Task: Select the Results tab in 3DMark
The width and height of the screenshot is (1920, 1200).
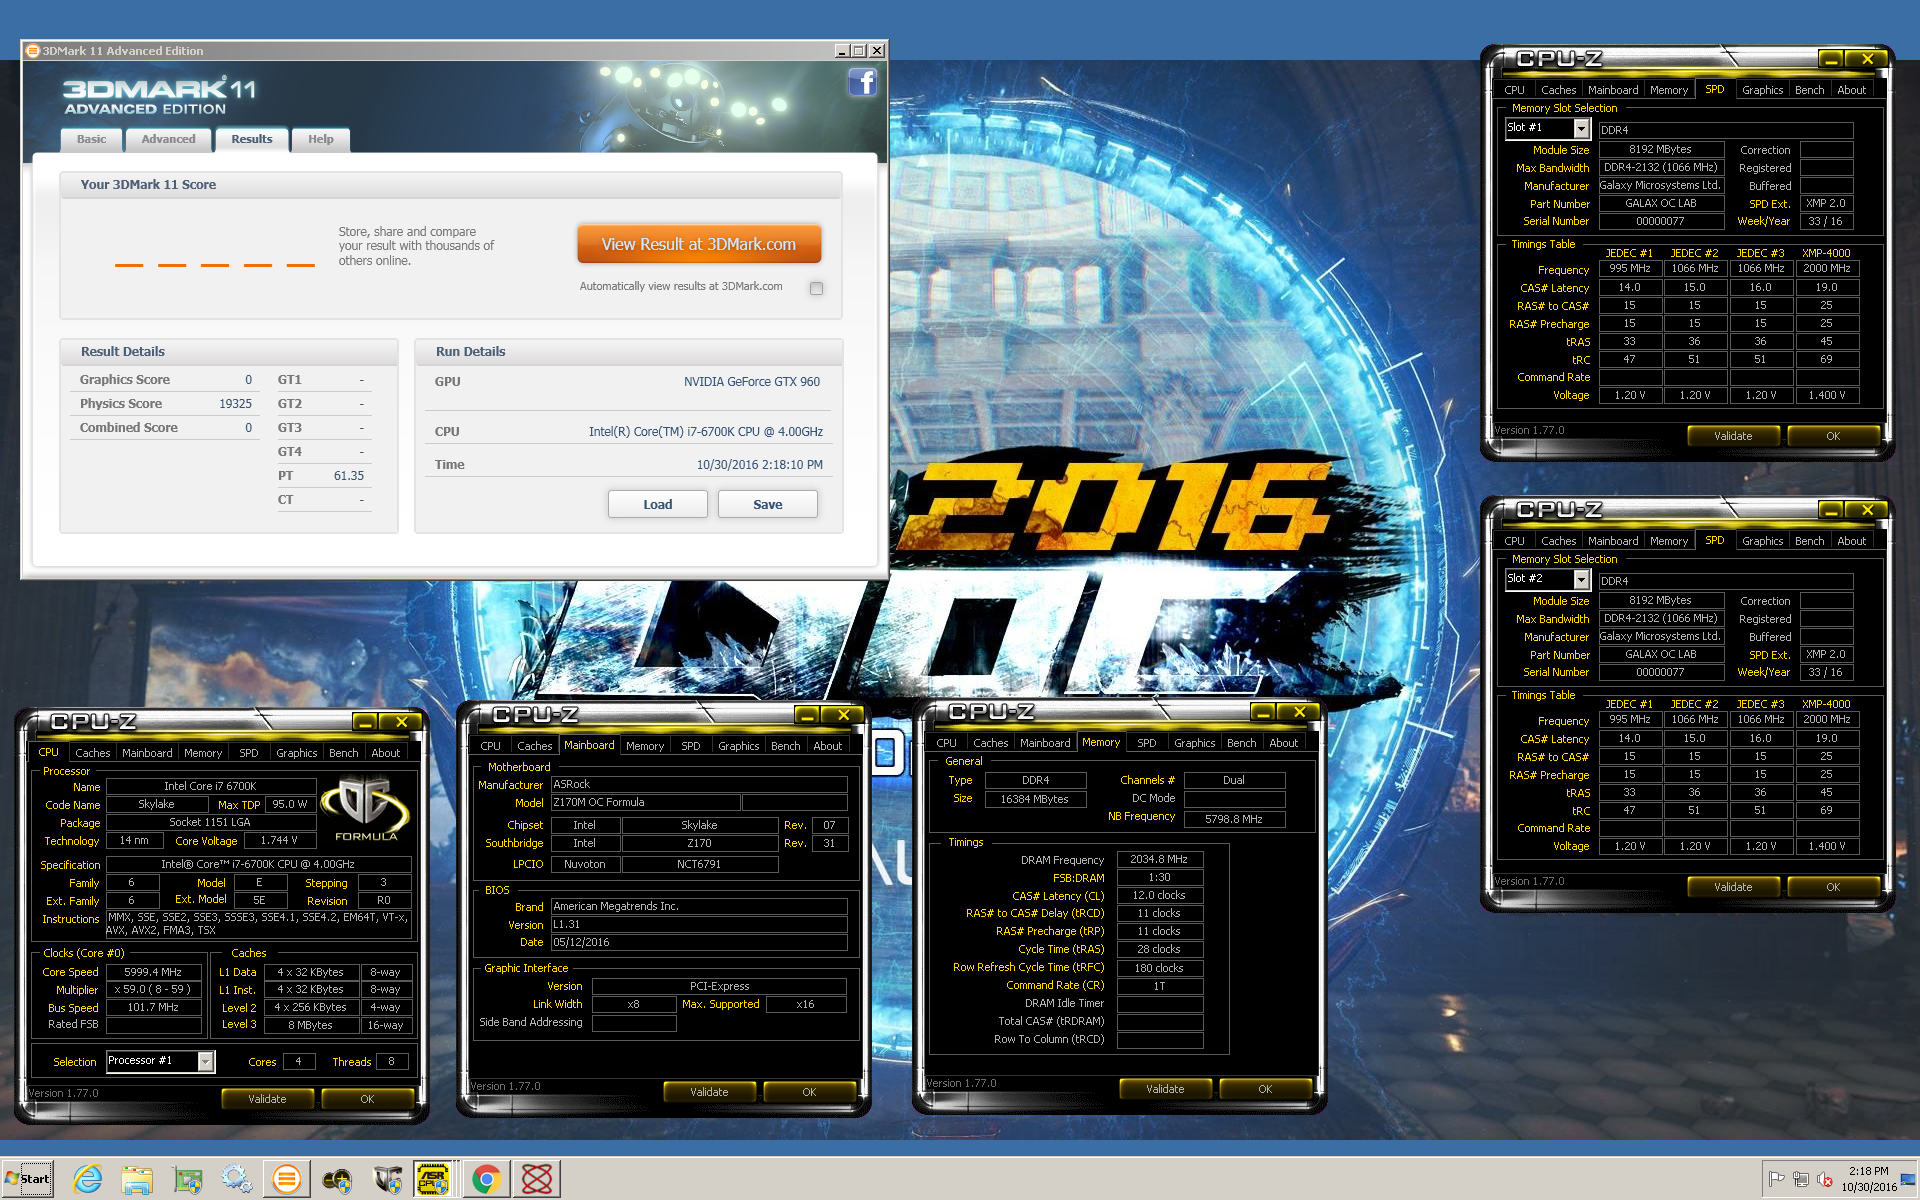Action: (251, 140)
